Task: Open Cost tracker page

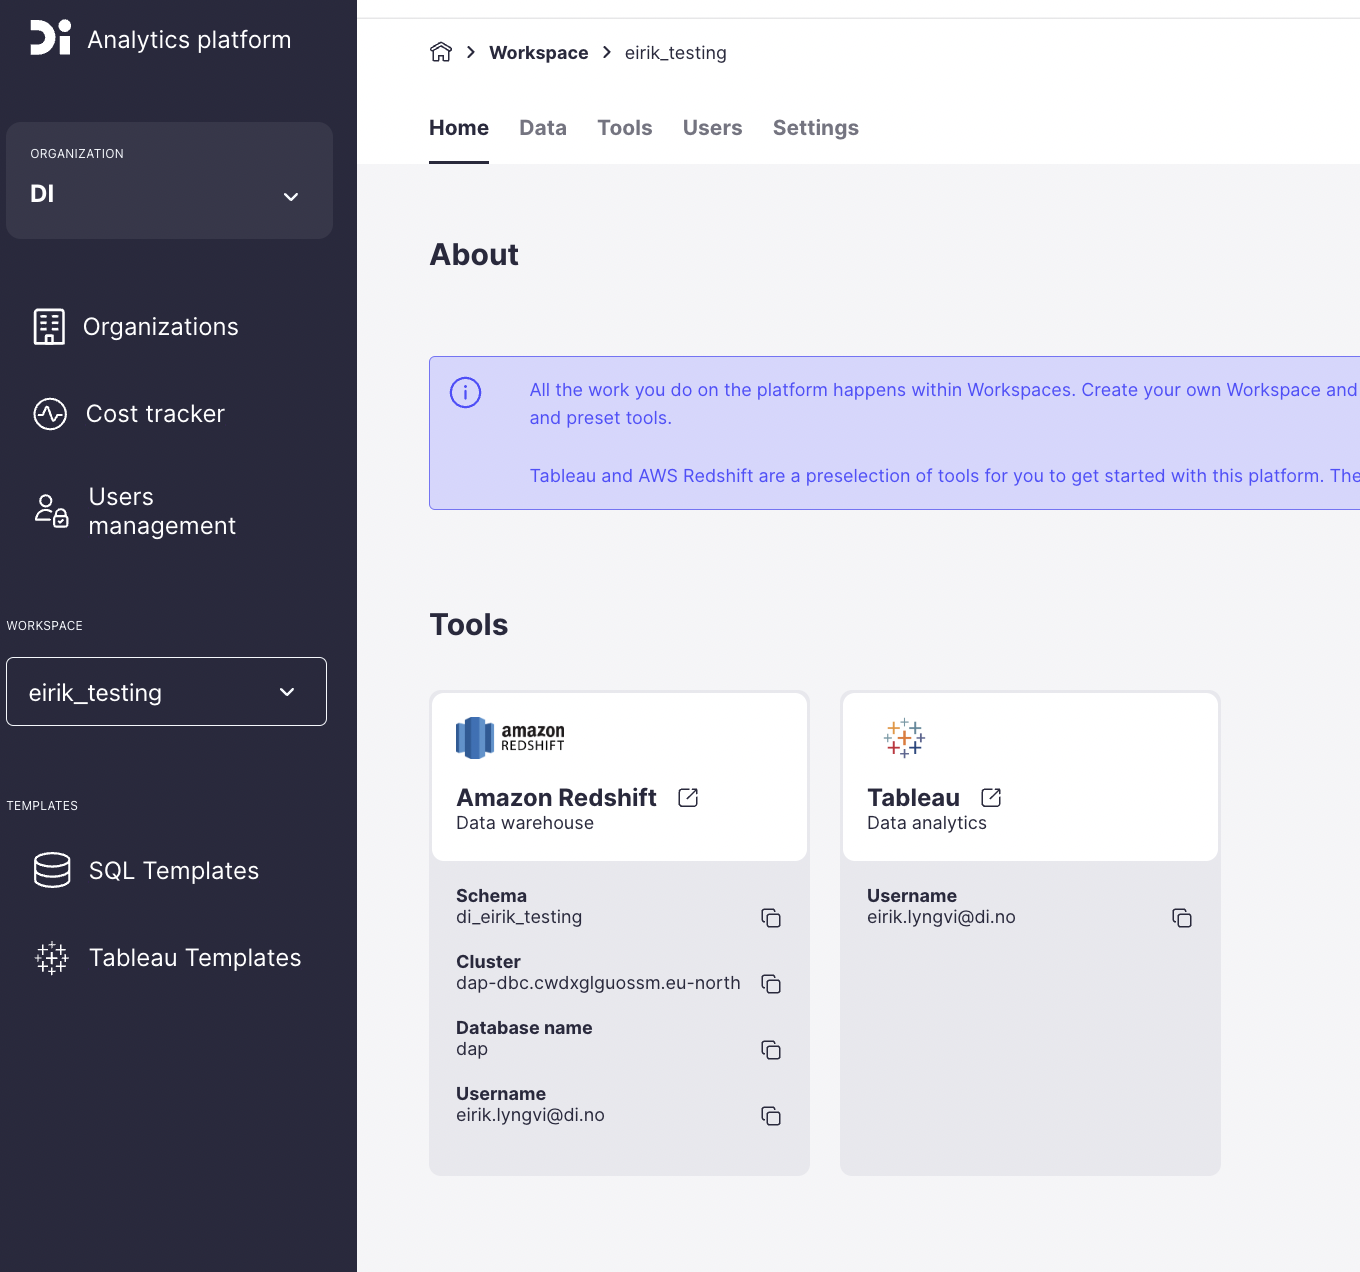Action: 156,414
